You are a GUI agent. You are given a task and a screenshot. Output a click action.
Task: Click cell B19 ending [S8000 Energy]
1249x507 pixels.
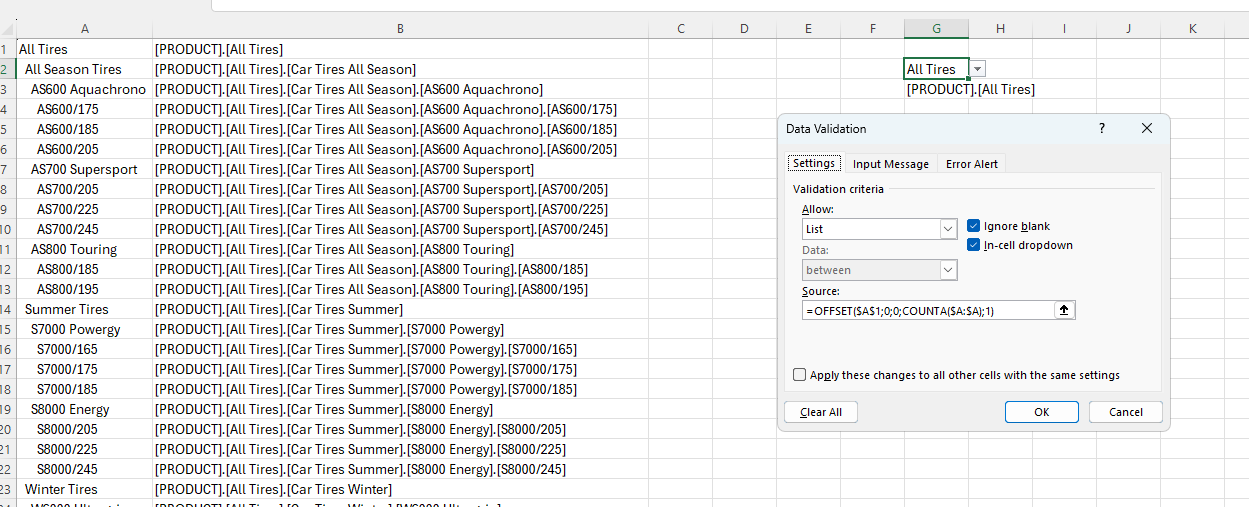[400, 409]
